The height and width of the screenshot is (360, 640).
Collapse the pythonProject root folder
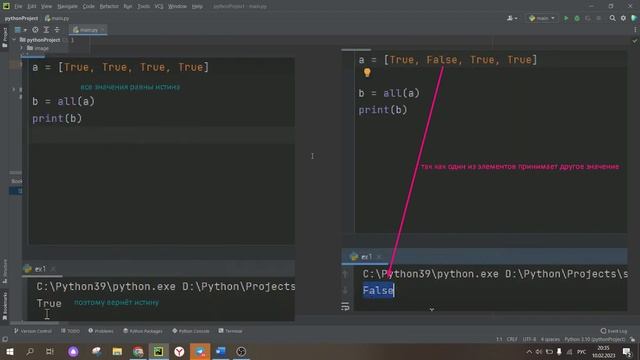(x=14, y=40)
